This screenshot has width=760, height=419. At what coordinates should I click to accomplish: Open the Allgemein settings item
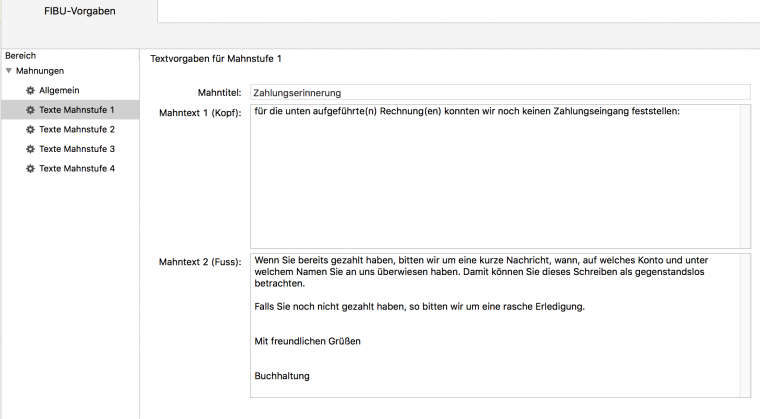coord(59,91)
